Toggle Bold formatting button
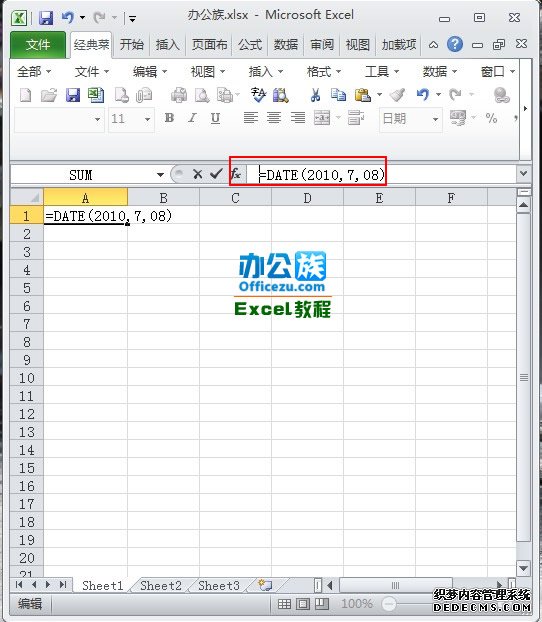This screenshot has height=622, width=542. click(169, 118)
